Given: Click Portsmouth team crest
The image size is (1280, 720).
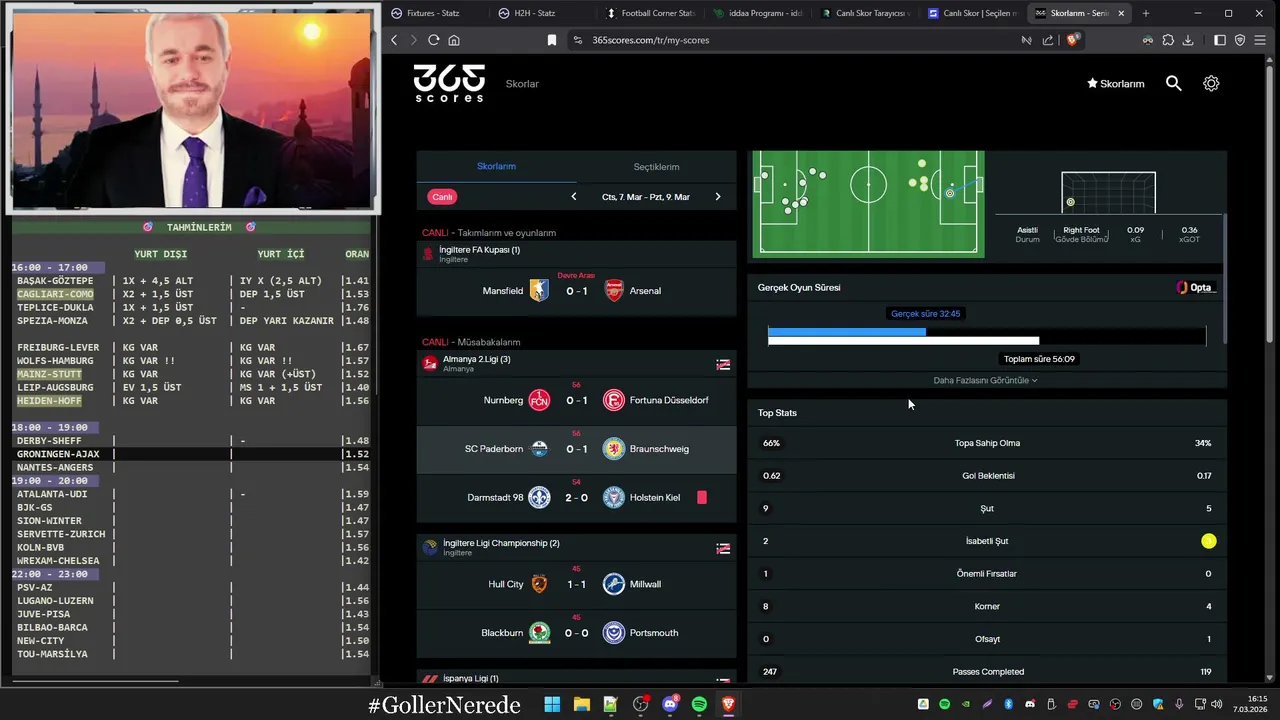Looking at the screenshot, I should point(614,633).
